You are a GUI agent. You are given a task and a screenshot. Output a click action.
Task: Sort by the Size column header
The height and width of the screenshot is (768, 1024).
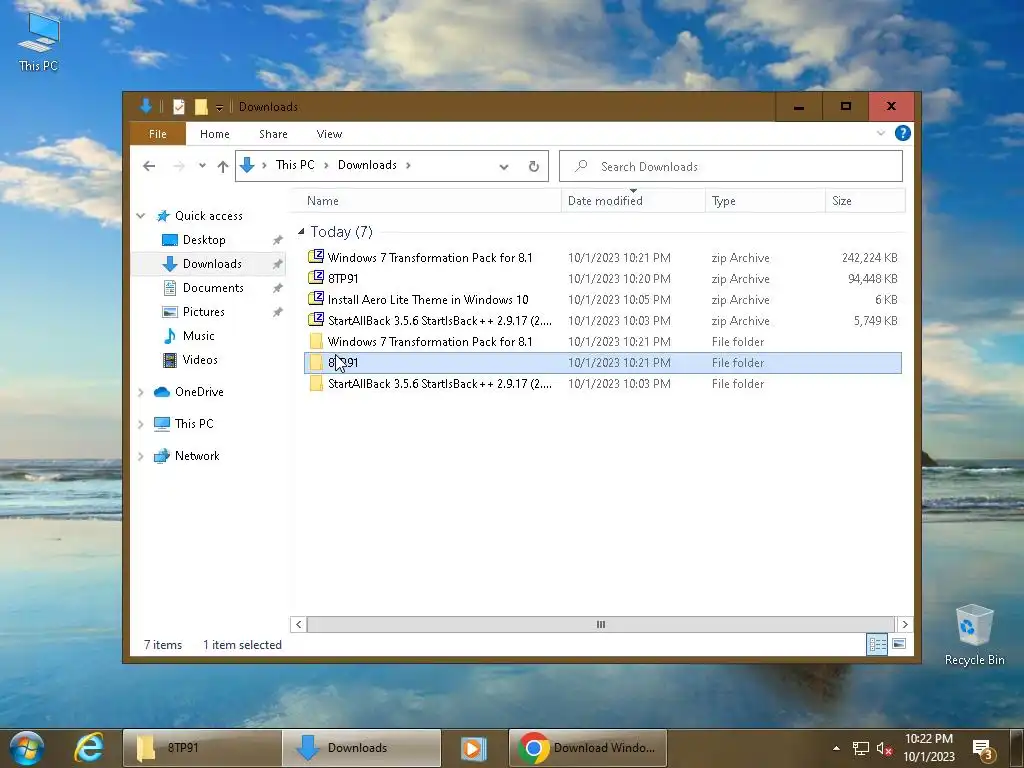865,200
